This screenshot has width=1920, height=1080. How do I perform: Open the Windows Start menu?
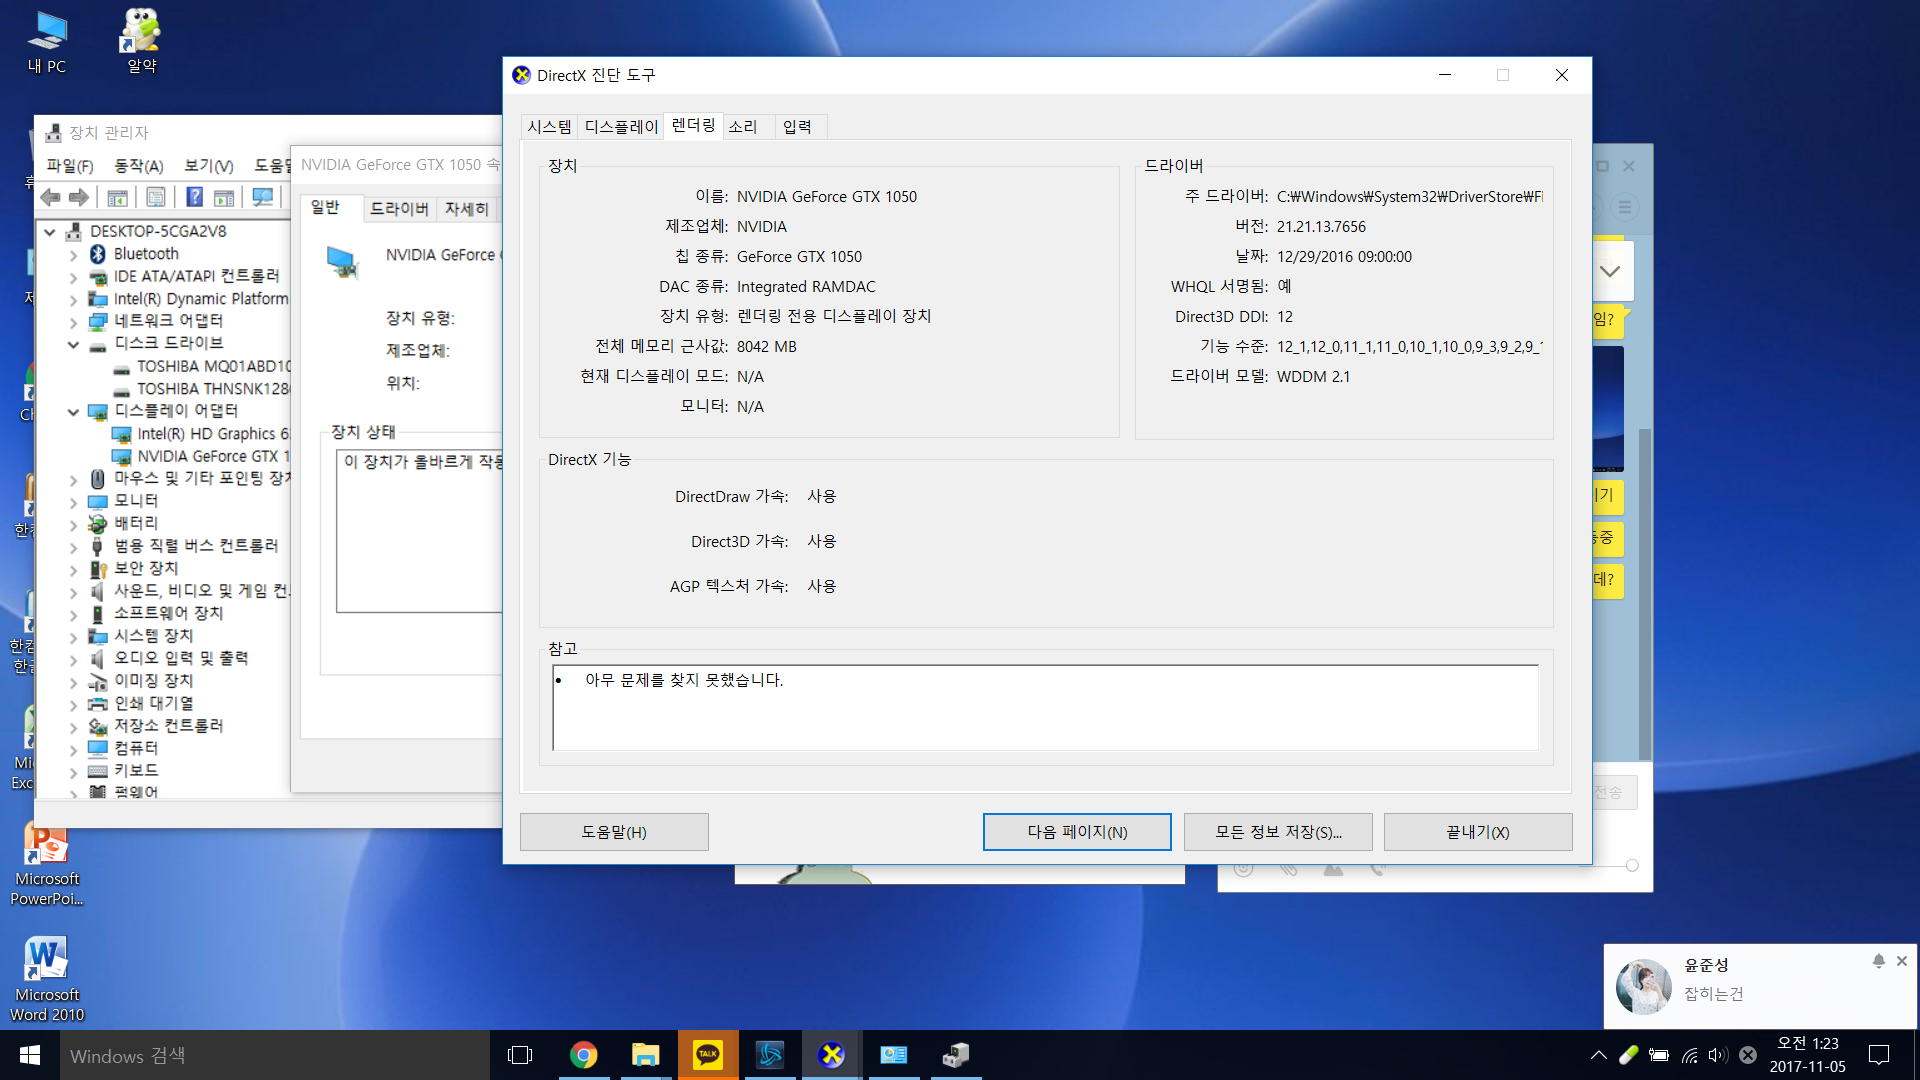click(x=30, y=1055)
